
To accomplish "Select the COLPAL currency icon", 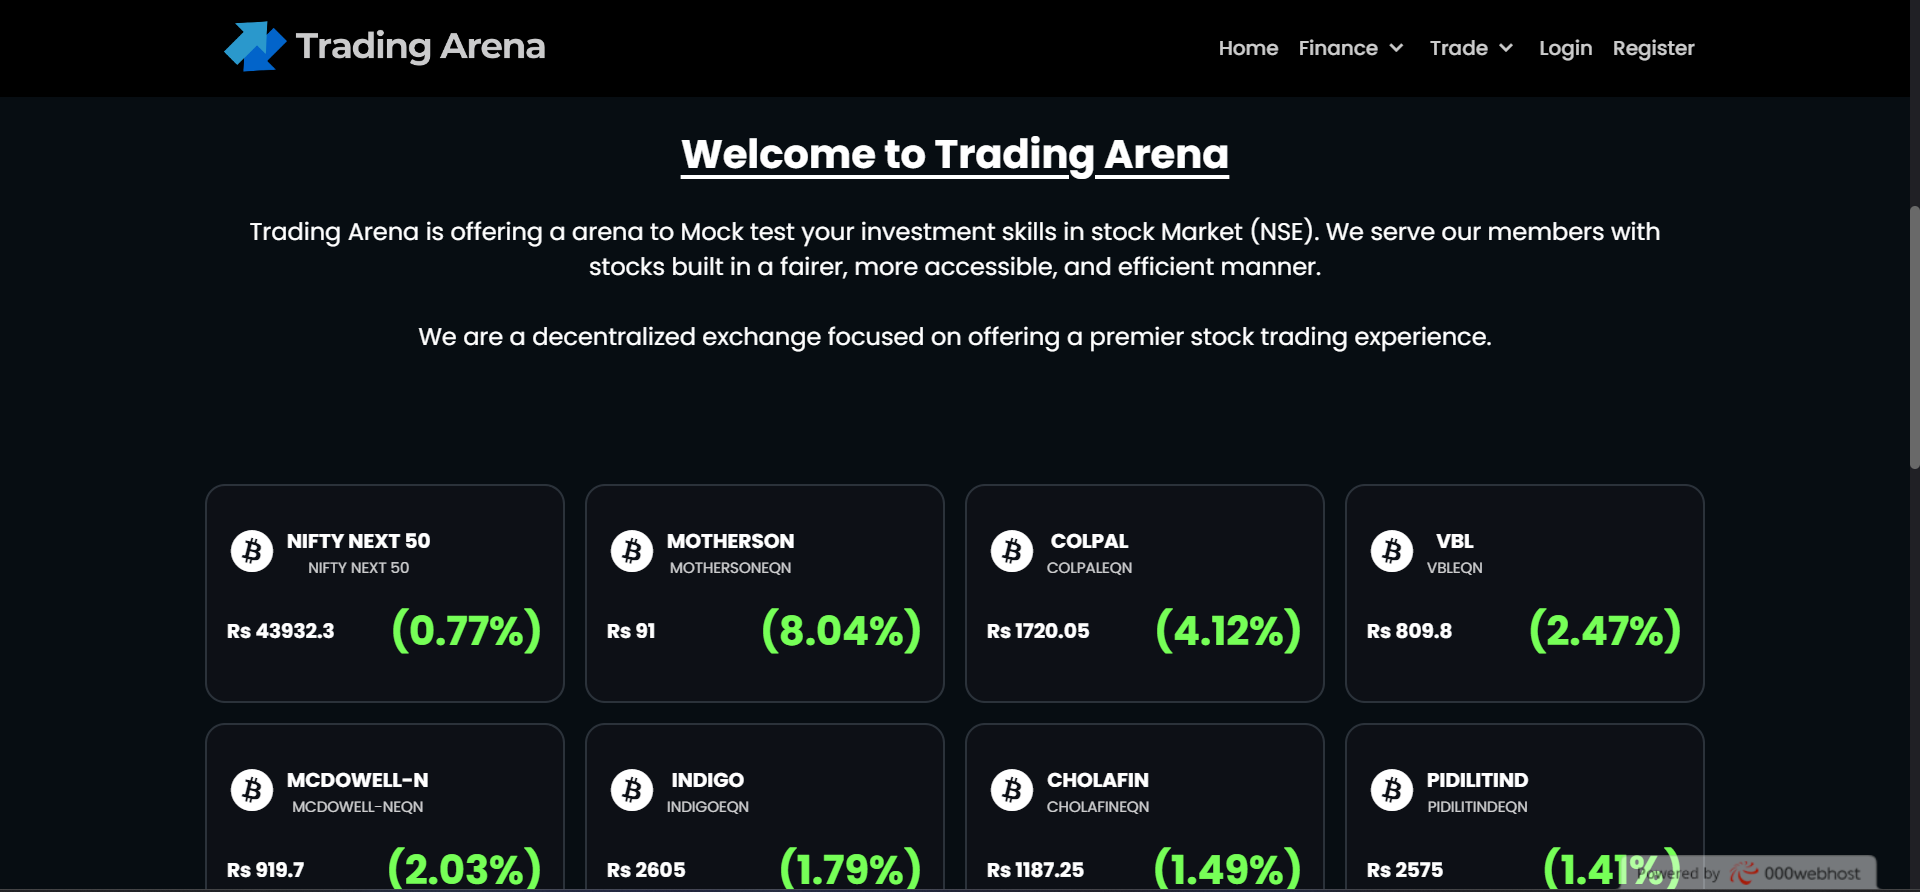I will click(x=1011, y=551).
